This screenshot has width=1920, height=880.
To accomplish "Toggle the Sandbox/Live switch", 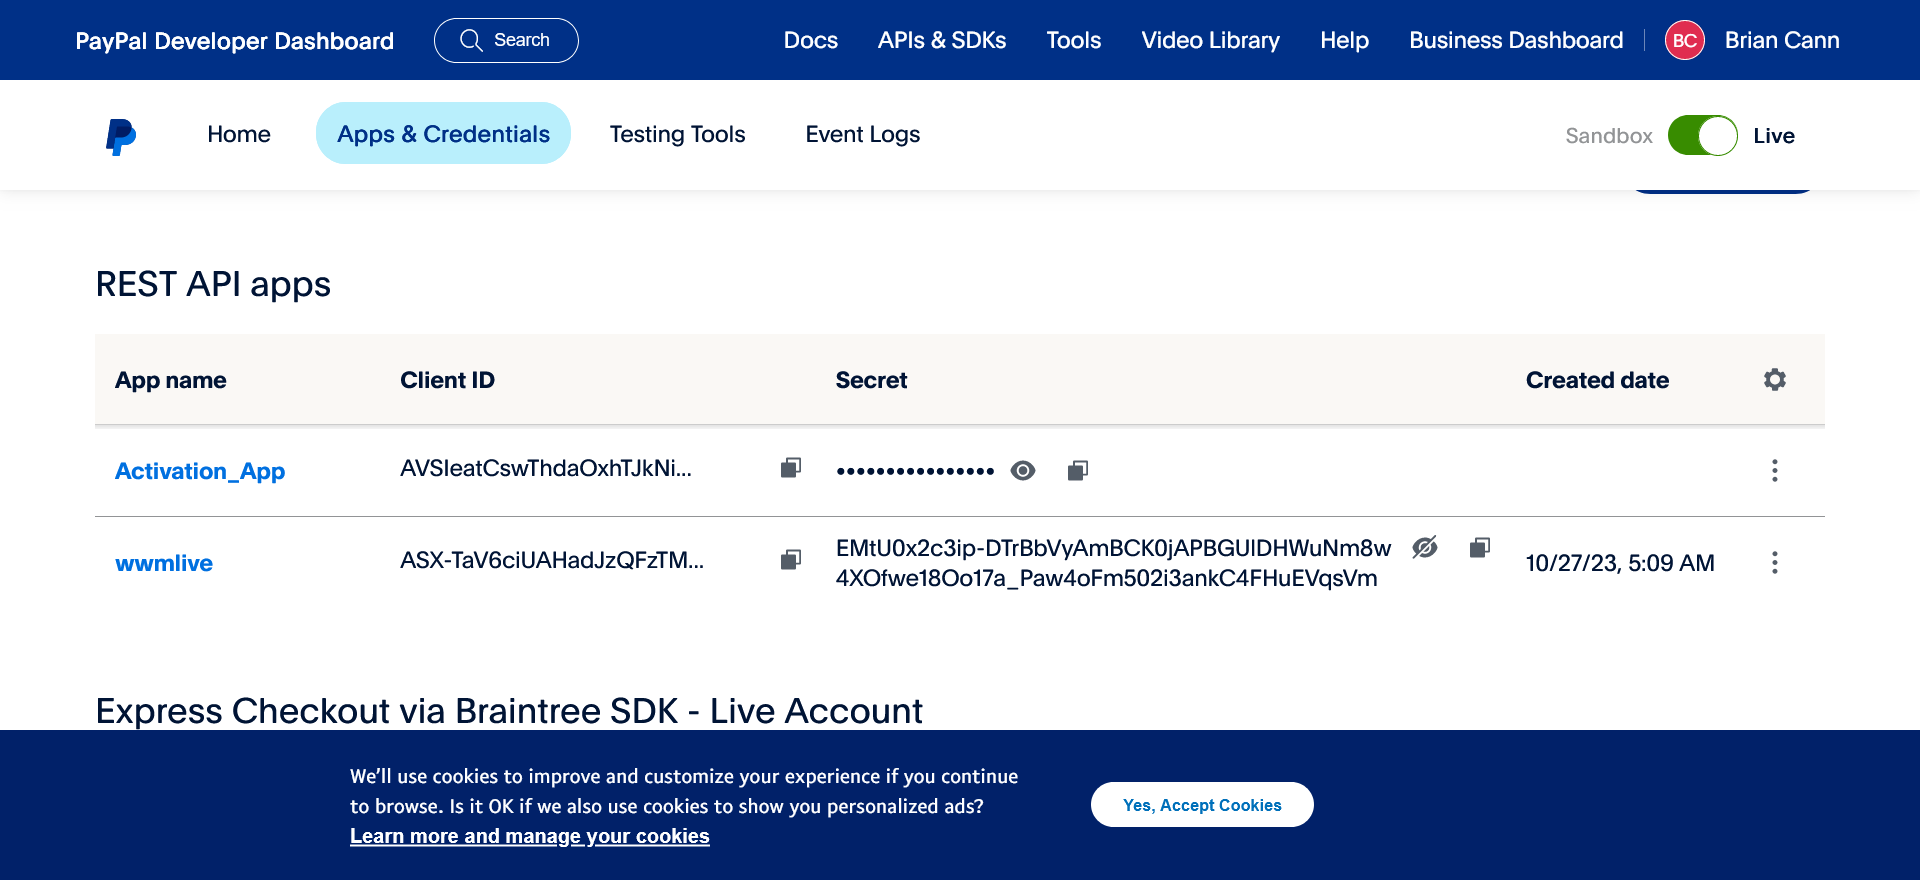I will pyautogui.click(x=1703, y=135).
